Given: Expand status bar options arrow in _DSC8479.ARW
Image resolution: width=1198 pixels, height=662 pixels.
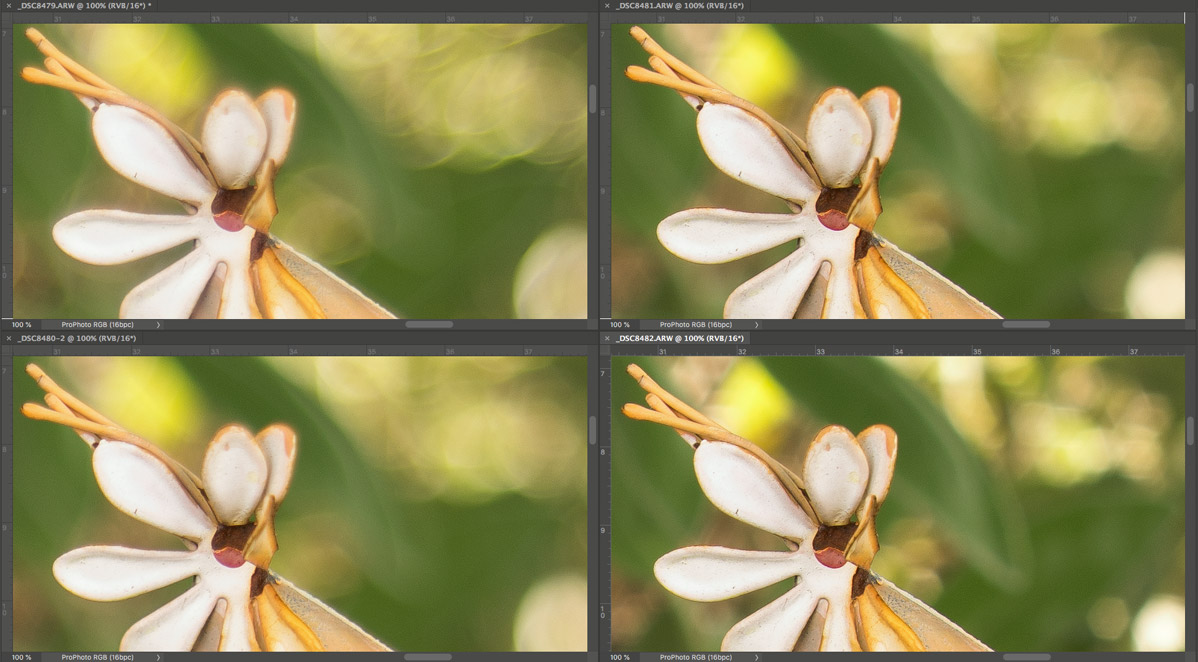Looking at the screenshot, I should tap(158, 325).
